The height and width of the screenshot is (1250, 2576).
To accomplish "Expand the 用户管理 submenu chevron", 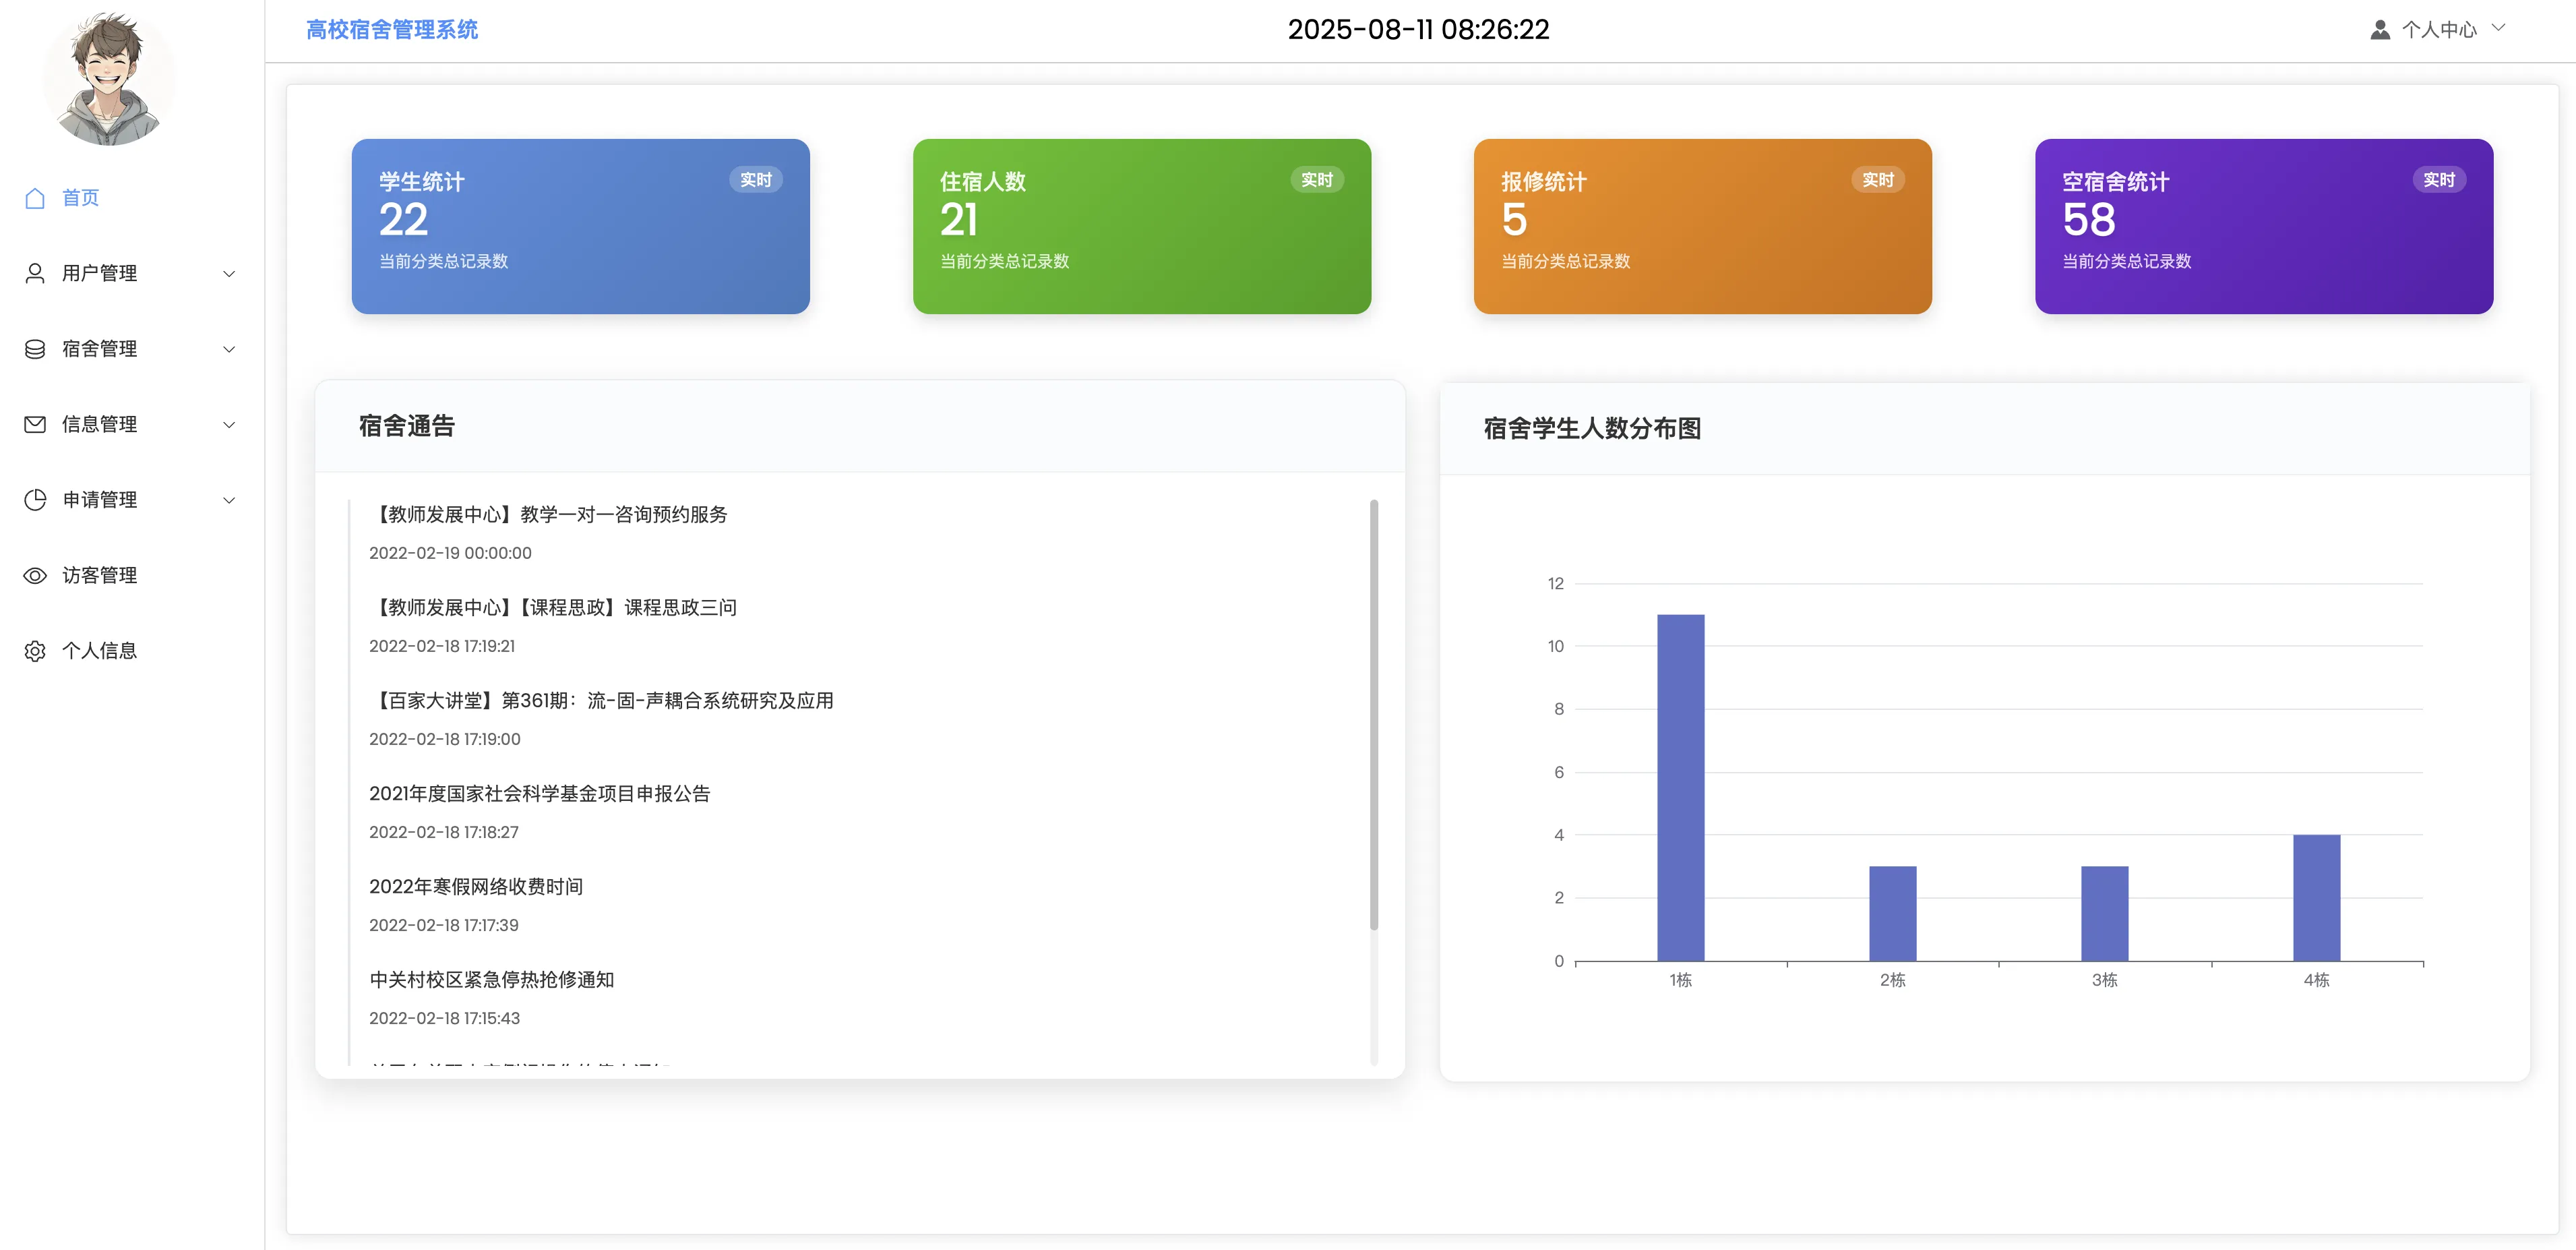I will 229,274.
